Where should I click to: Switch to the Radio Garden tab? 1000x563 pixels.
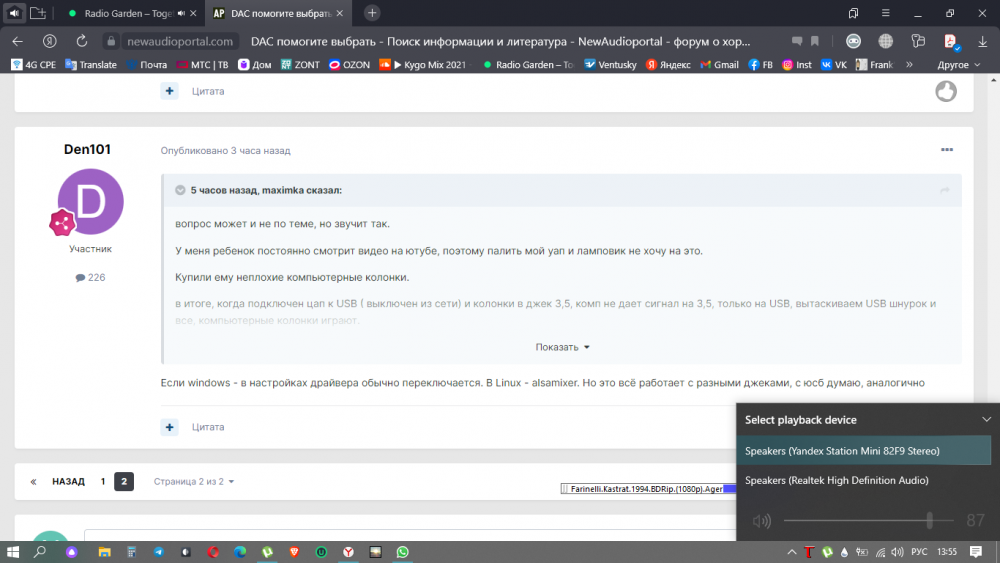[128, 14]
